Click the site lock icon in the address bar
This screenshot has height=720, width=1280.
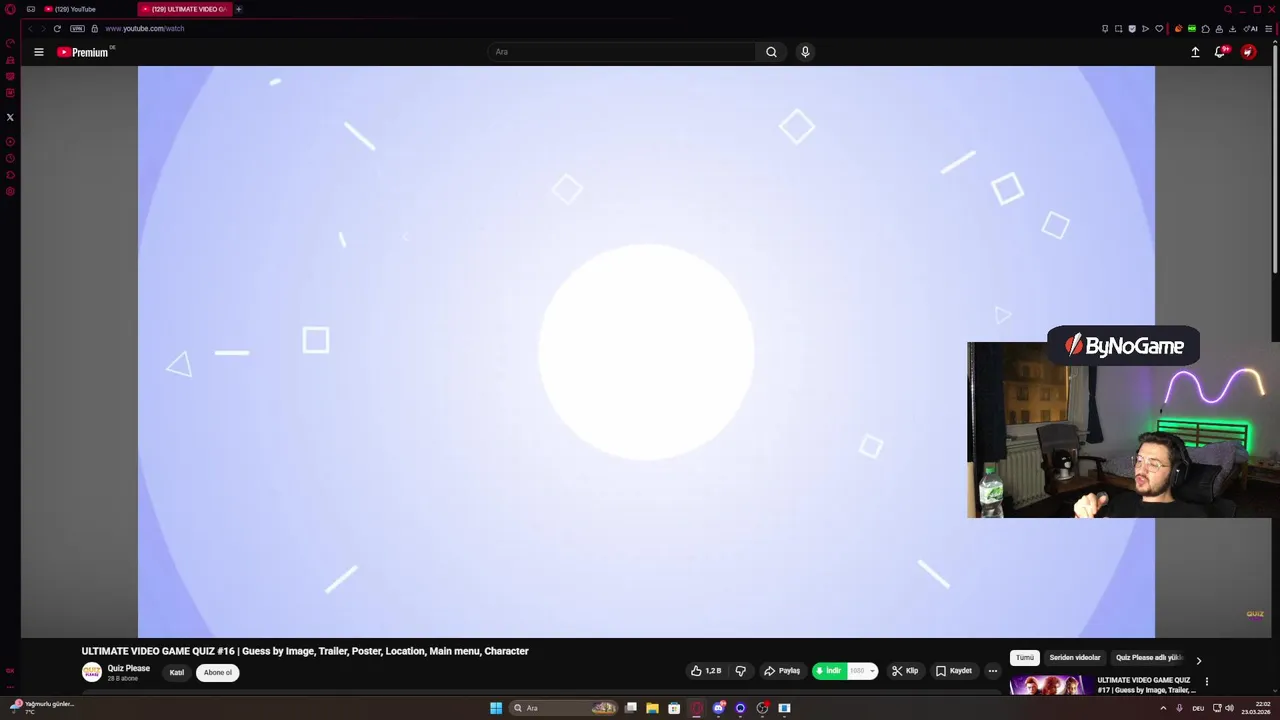pos(95,28)
